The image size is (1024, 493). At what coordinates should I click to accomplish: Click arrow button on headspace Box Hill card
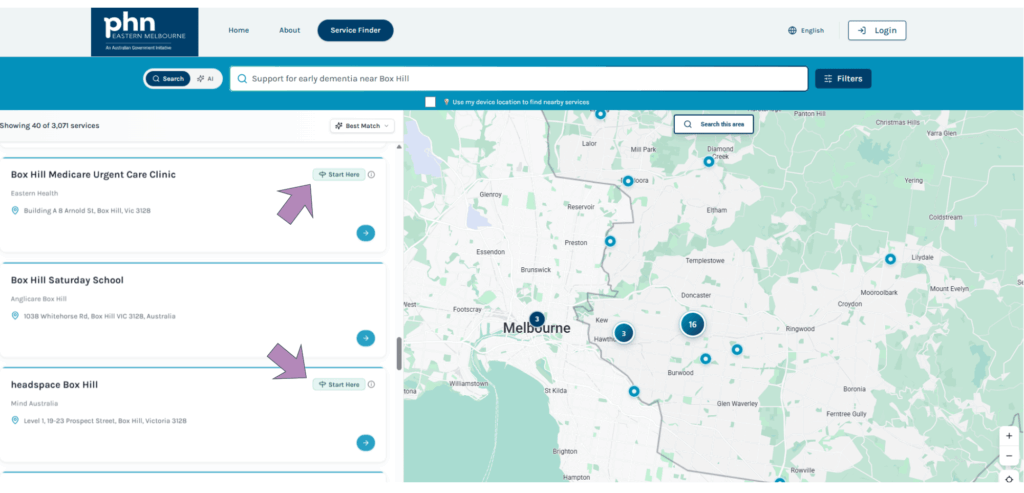click(366, 443)
